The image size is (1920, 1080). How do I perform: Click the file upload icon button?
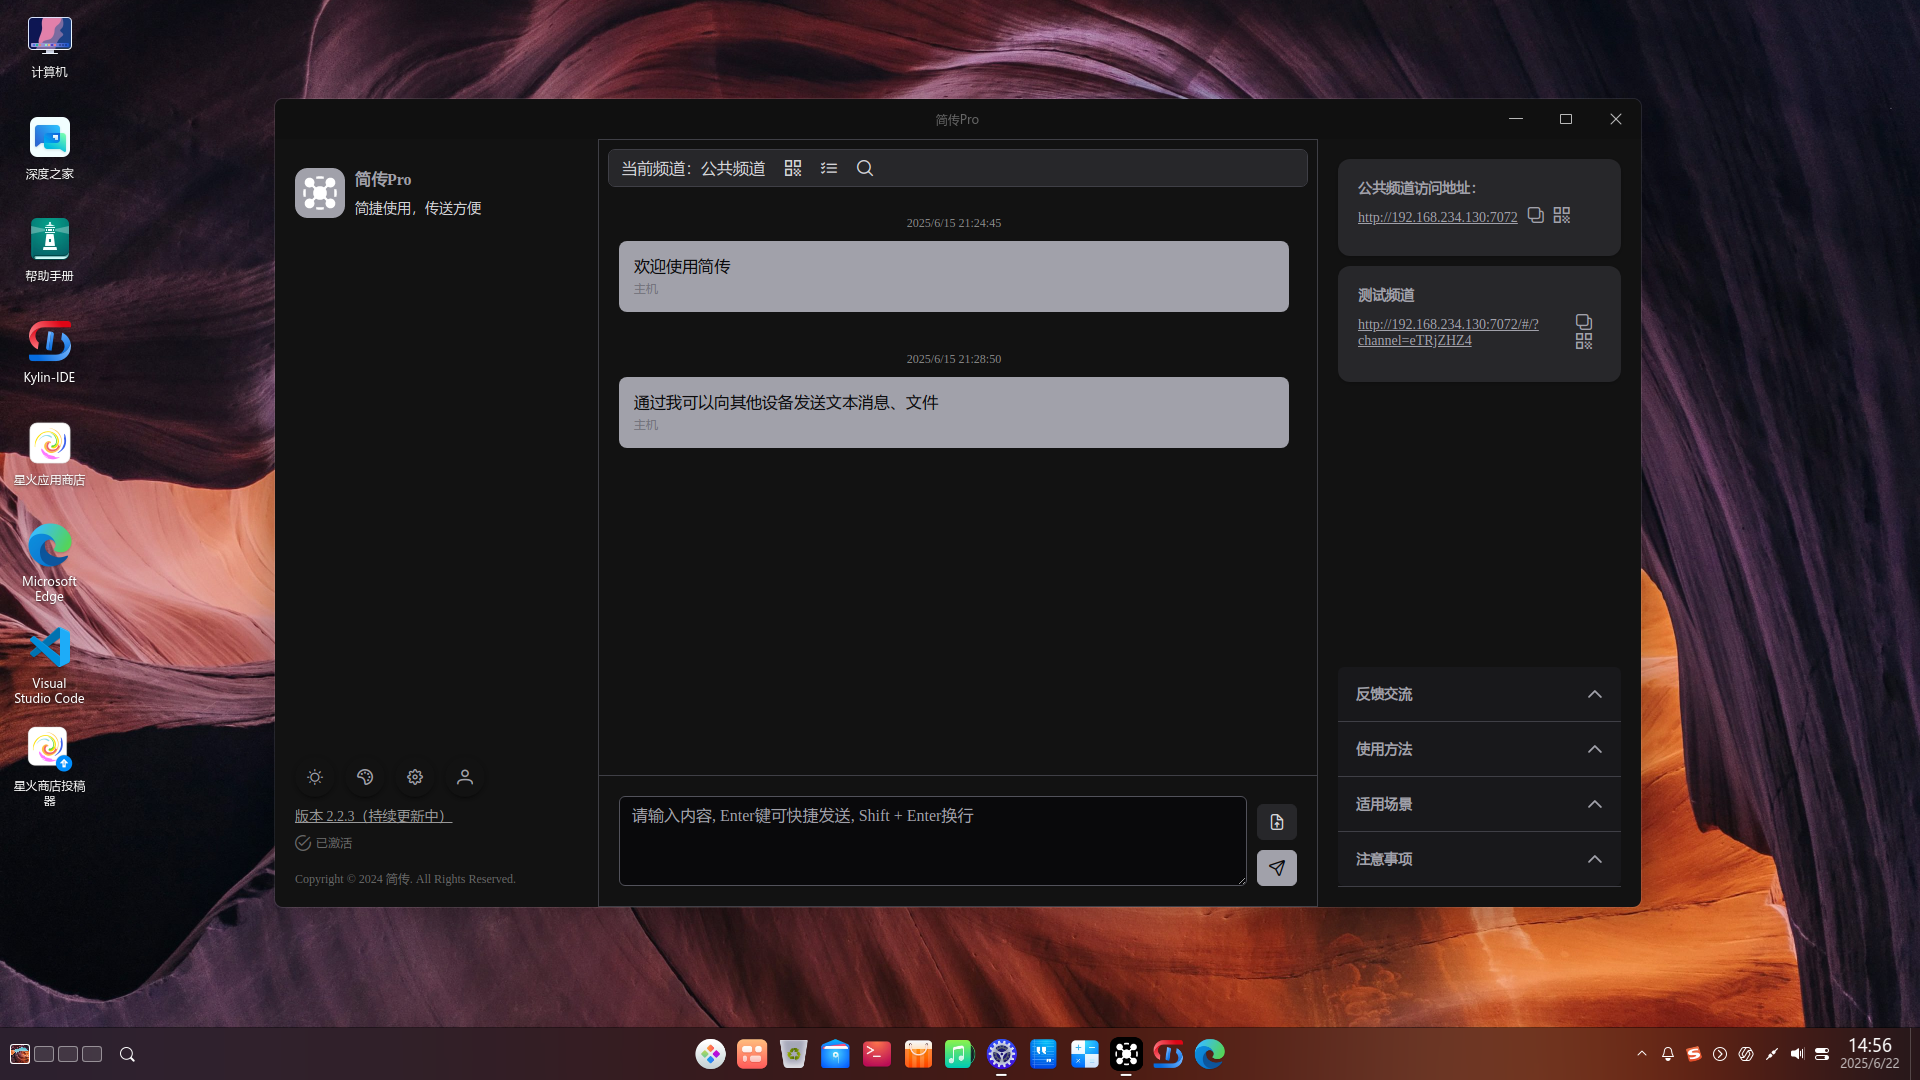click(1277, 822)
